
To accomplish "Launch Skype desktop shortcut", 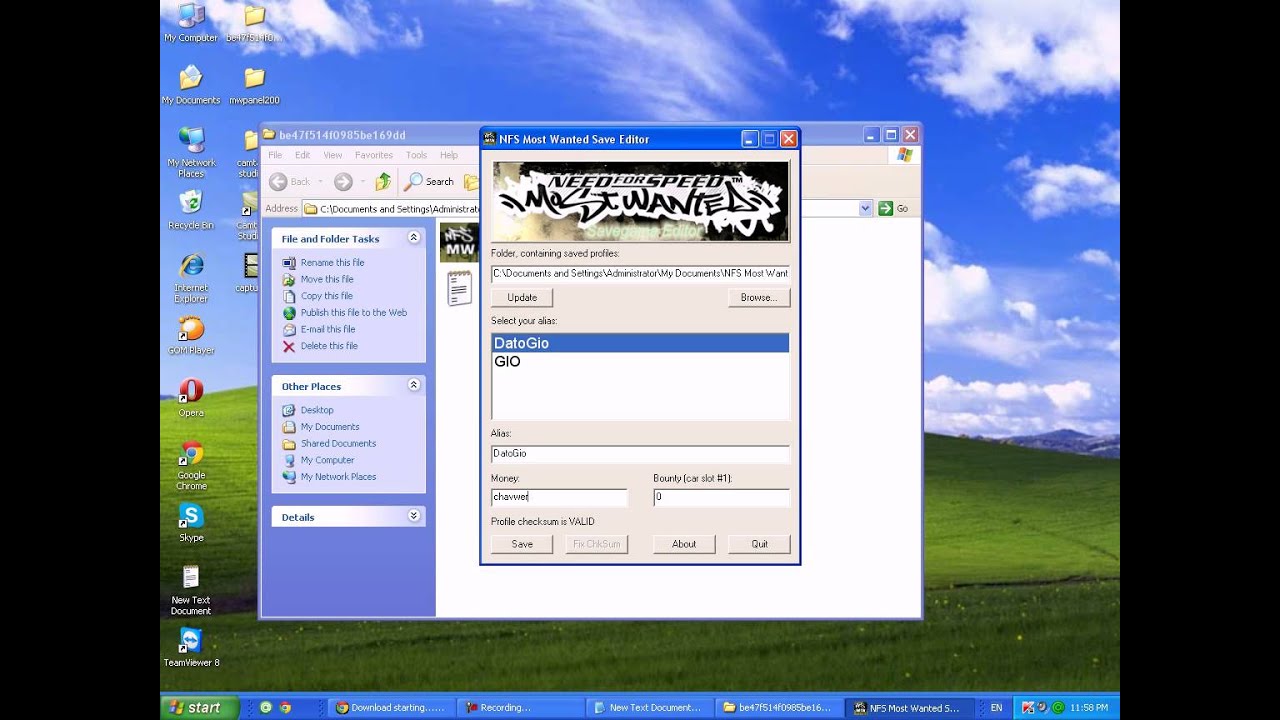I will [191, 523].
